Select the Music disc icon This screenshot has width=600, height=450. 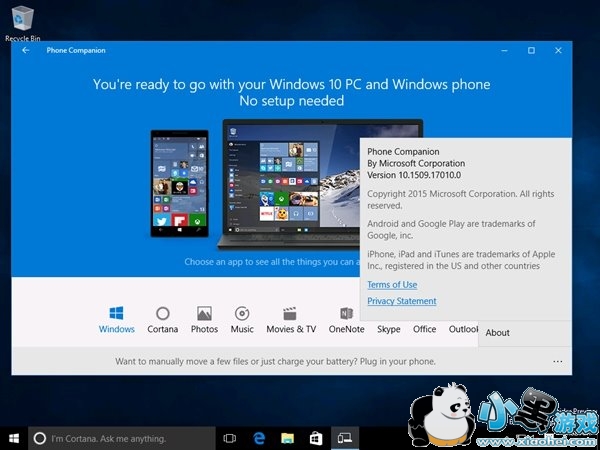242,313
